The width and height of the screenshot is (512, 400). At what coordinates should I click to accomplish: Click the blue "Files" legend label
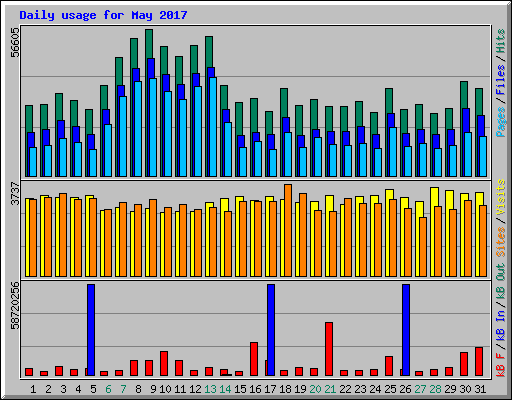click(x=501, y=79)
